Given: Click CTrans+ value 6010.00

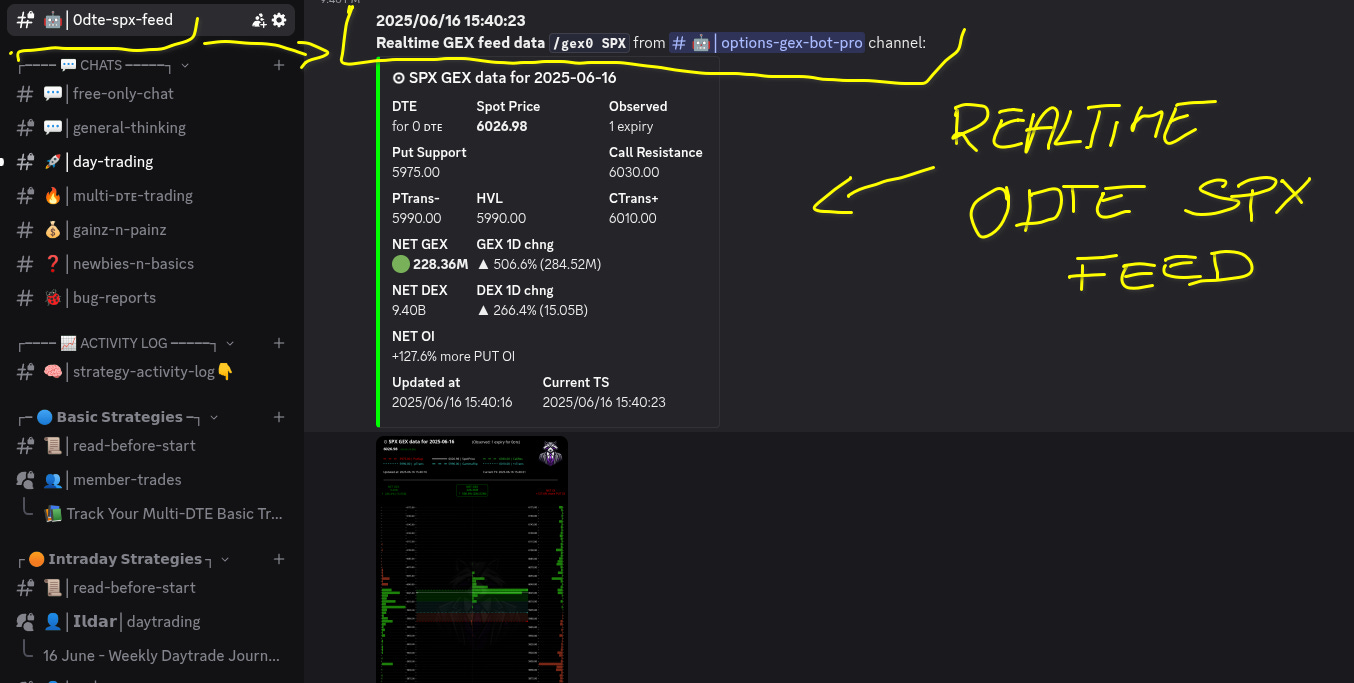Looking at the screenshot, I should tap(633, 218).
